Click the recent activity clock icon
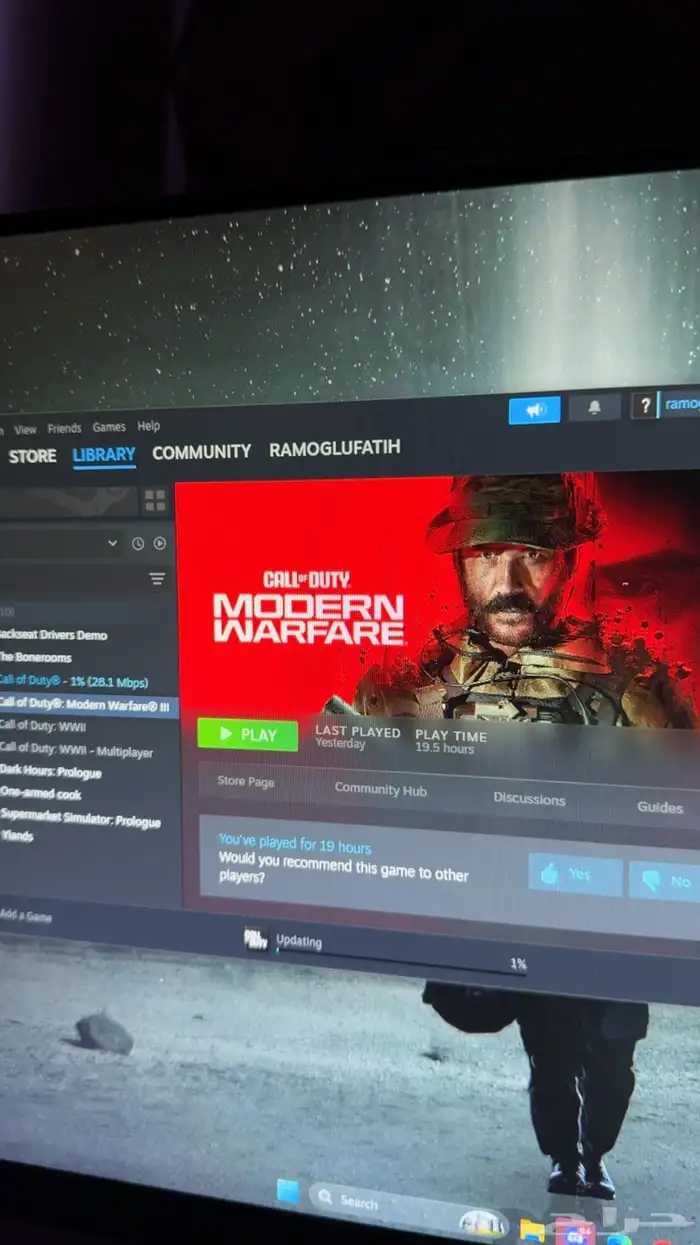 point(138,543)
